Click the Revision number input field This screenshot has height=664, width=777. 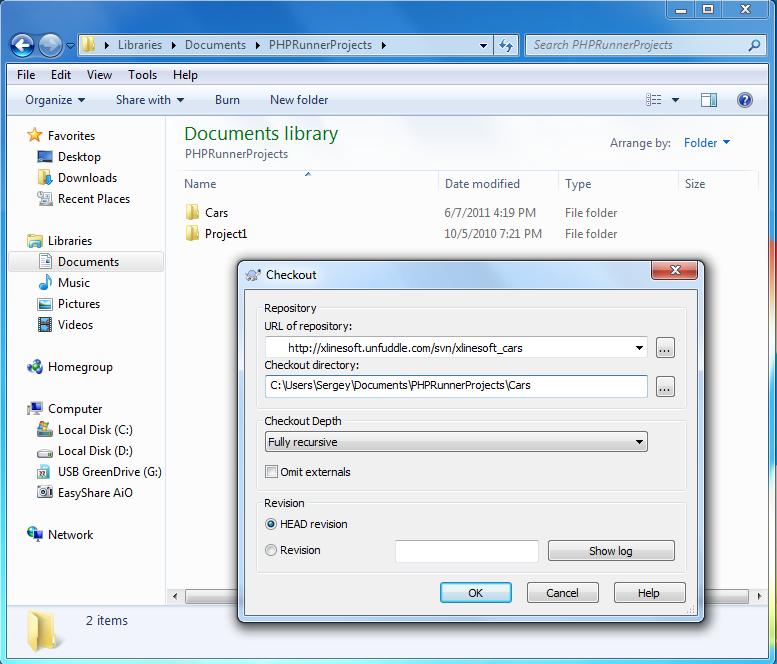(x=467, y=551)
